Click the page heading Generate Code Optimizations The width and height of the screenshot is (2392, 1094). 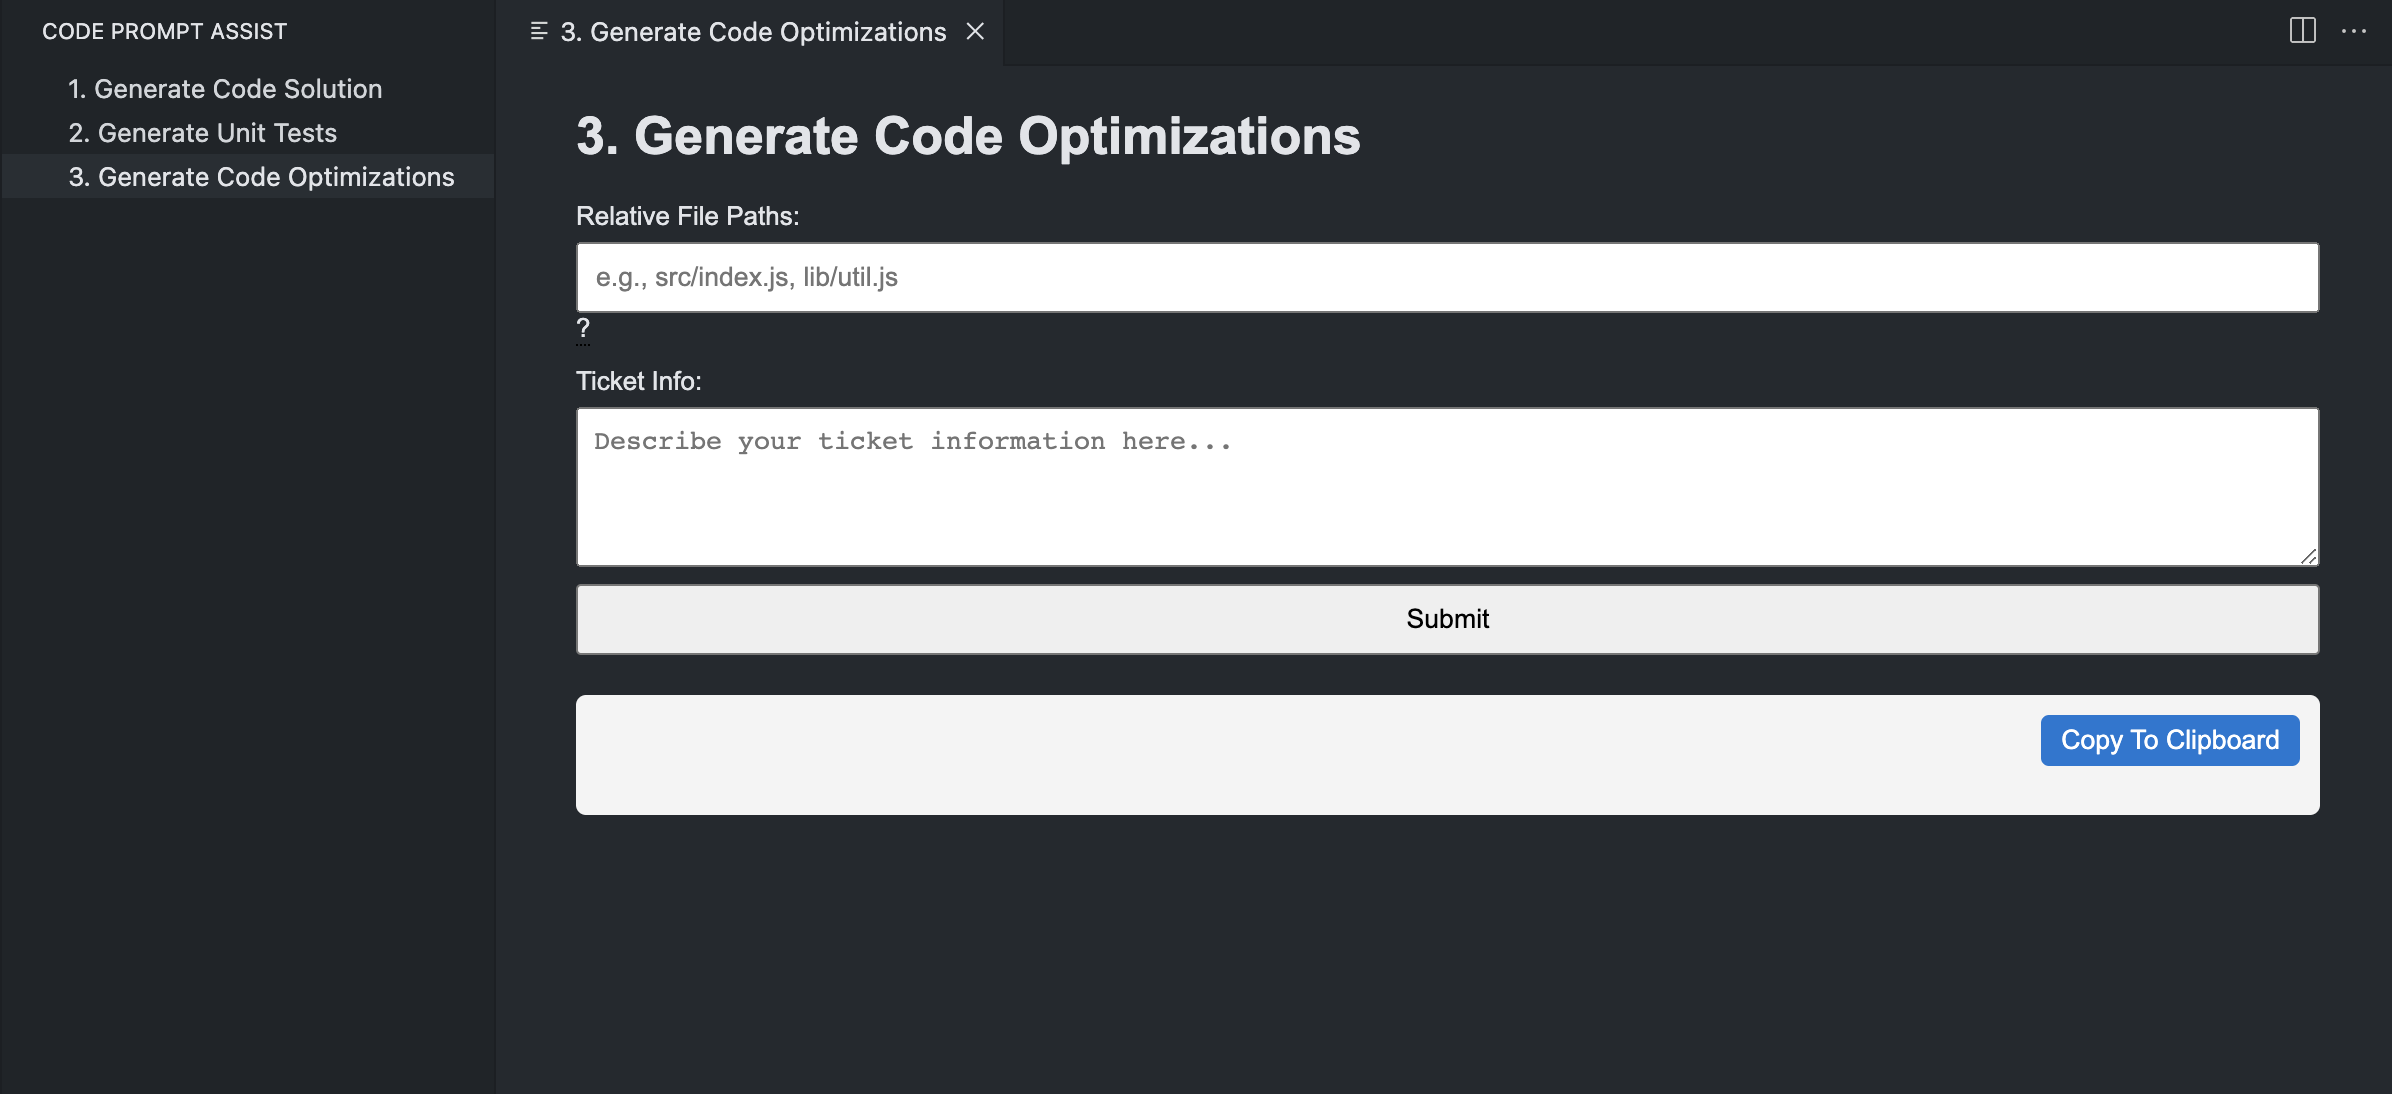click(x=967, y=136)
